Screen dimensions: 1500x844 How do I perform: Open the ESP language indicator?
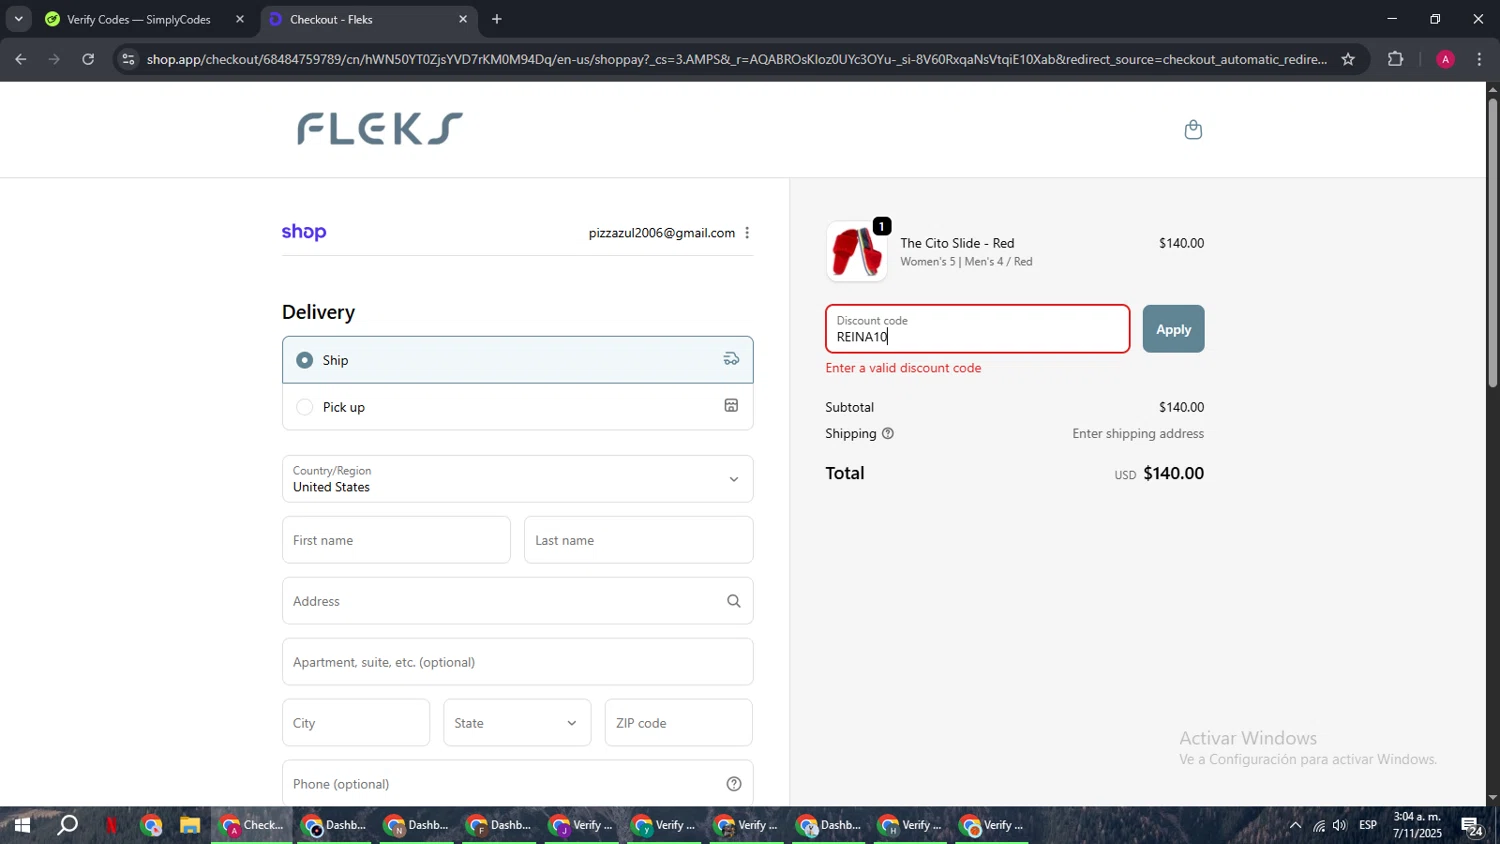click(x=1368, y=826)
